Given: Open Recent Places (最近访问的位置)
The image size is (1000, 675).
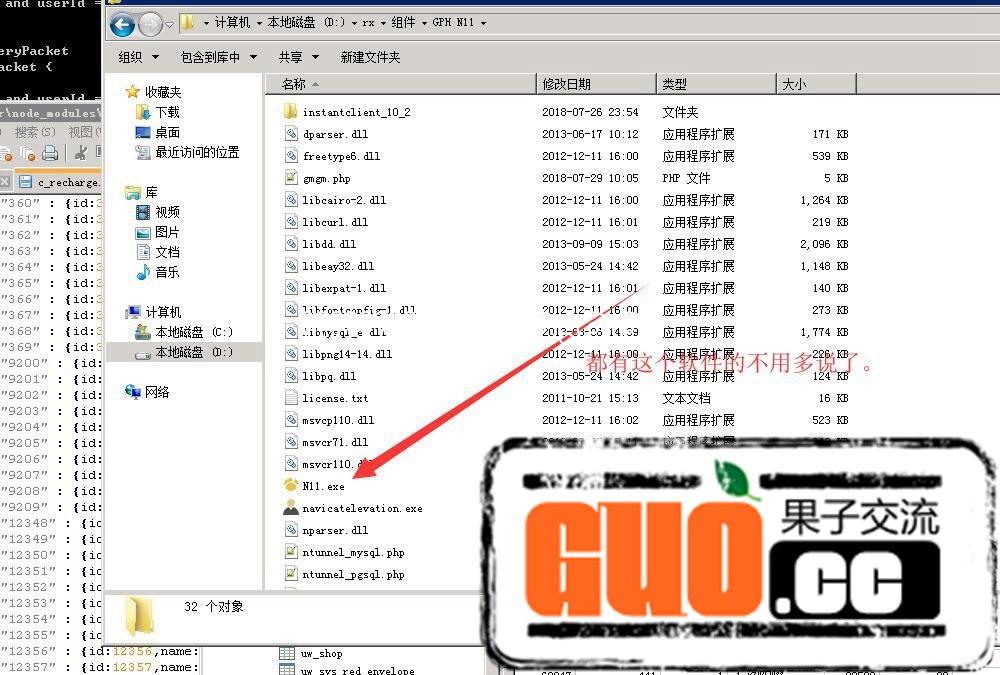Looking at the screenshot, I should (x=197, y=152).
